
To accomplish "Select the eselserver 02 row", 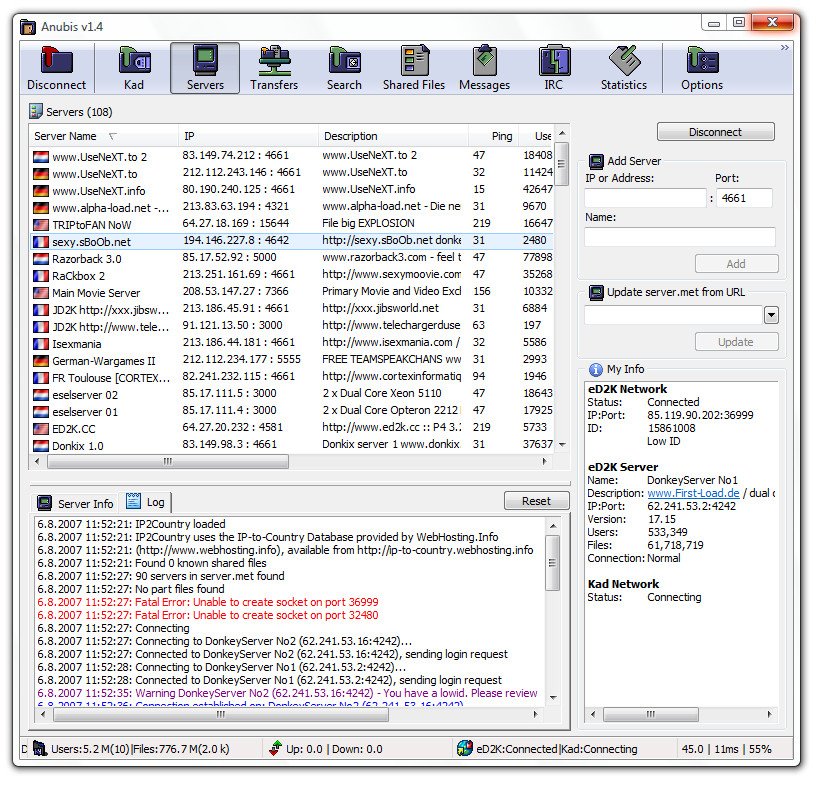I will click(x=291, y=394).
